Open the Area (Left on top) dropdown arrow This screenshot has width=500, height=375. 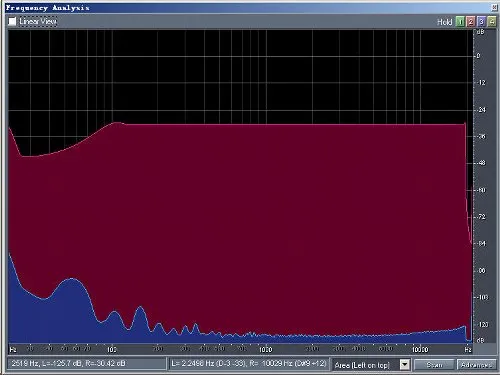[405, 365]
